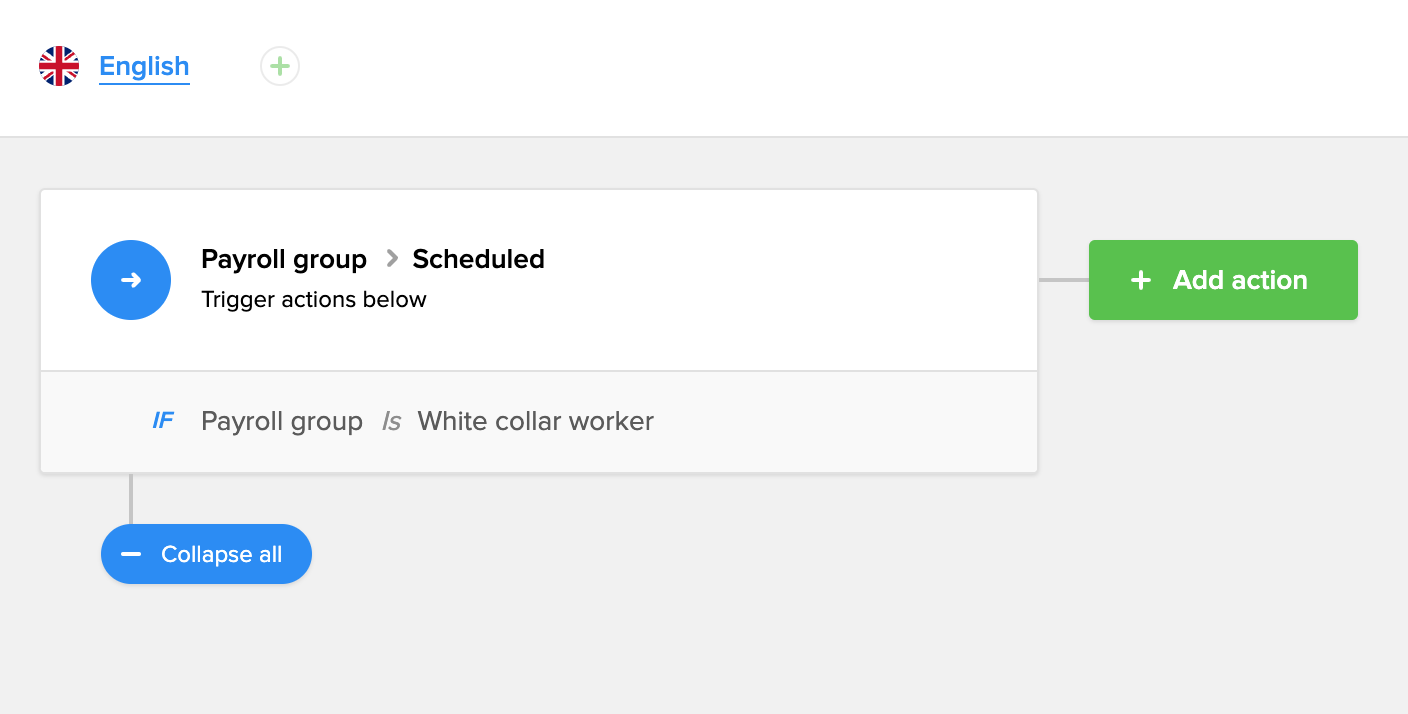Open the Payroll group condition field
Viewport: 1408px width, 714px height.
(282, 421)
